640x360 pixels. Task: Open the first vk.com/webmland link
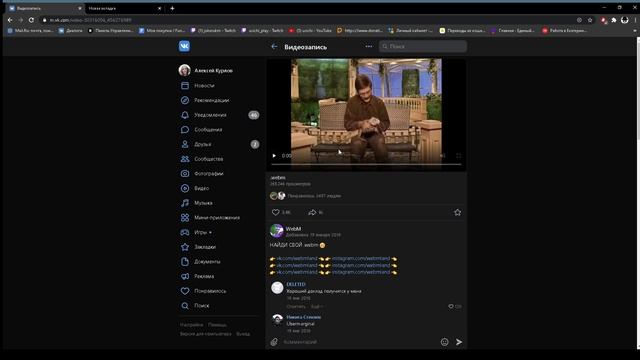(x=297, y=259)
